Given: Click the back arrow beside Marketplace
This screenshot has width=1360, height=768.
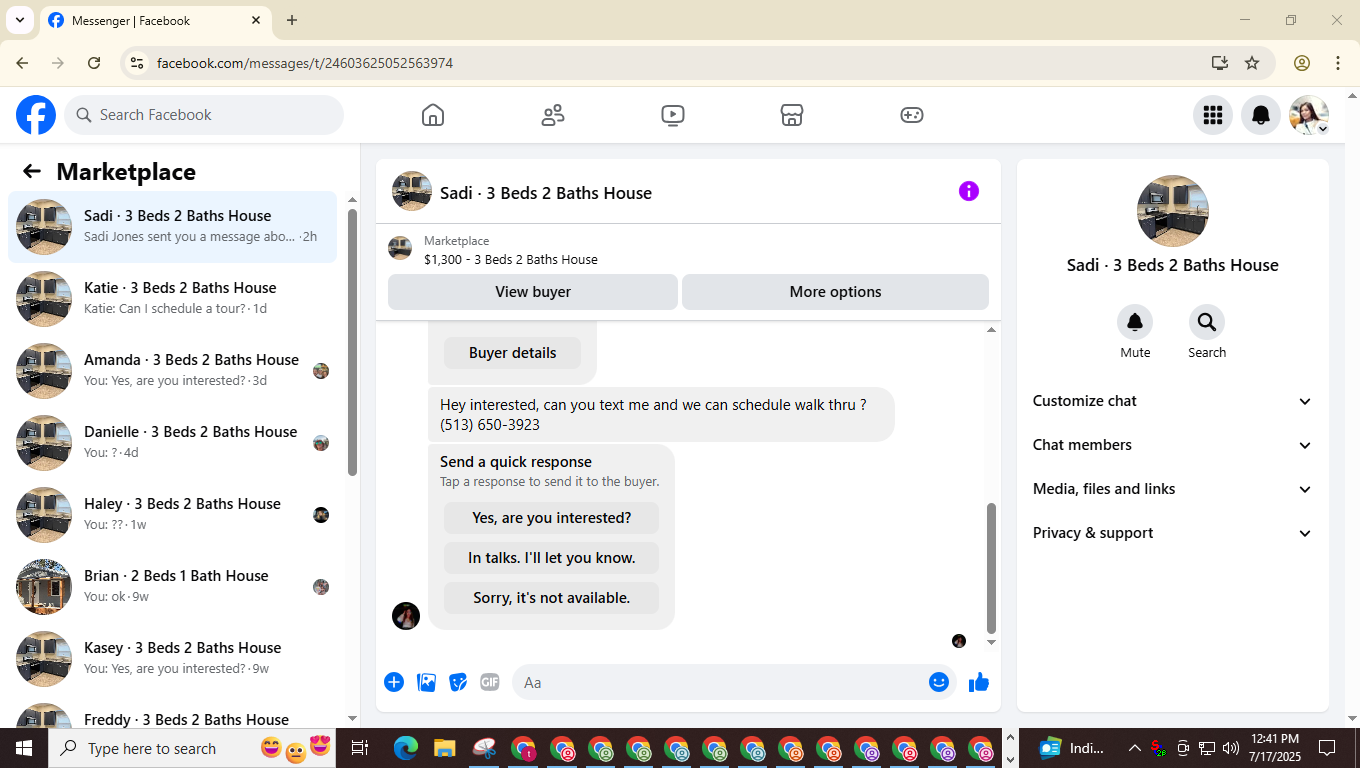Looking at the screenshot, I should (32, 171).
